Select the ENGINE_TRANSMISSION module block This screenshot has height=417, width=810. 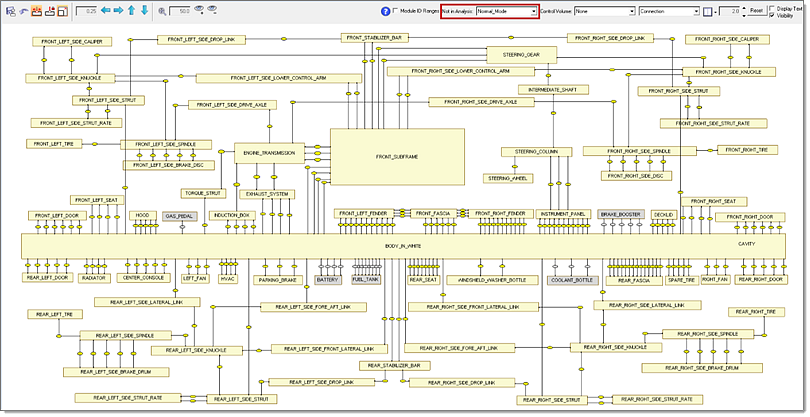[268, 153]
